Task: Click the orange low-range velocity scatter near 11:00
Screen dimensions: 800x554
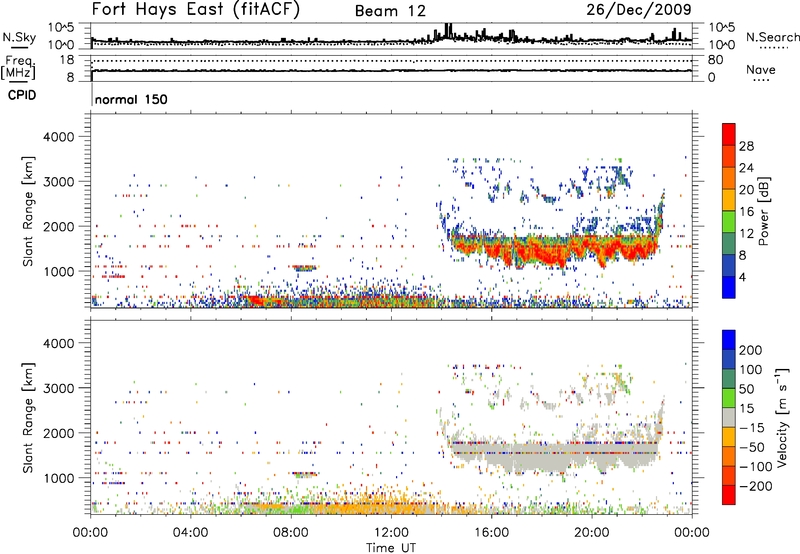Action: coord(366,502)
